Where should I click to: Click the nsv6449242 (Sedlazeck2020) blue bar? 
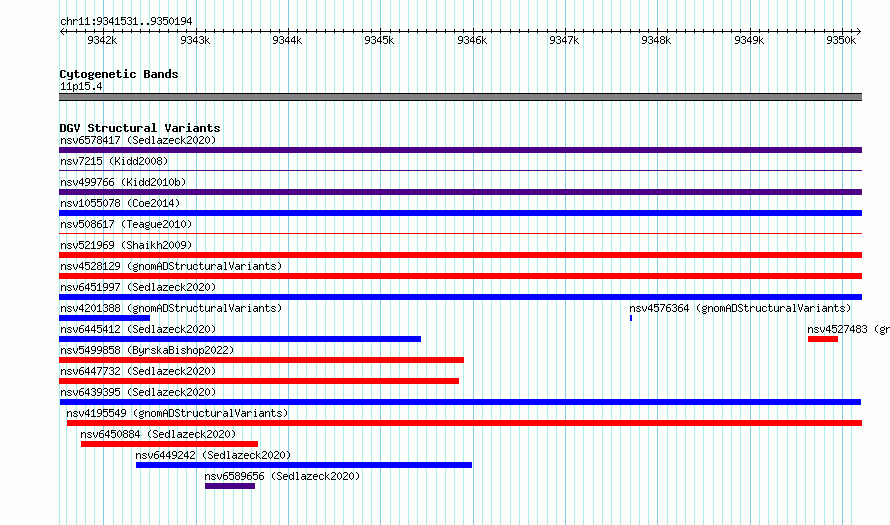click(304, 465)
